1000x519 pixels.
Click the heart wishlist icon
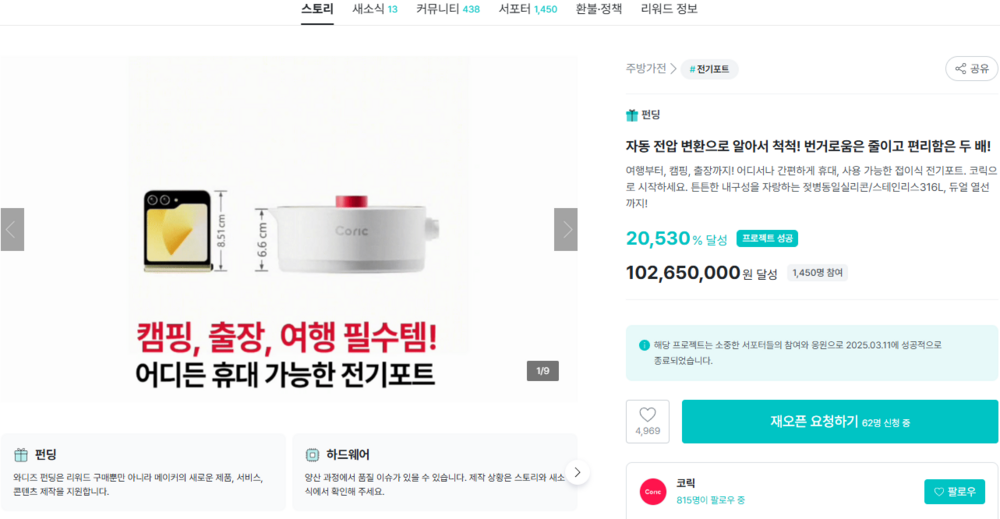(x=647, y=415)
